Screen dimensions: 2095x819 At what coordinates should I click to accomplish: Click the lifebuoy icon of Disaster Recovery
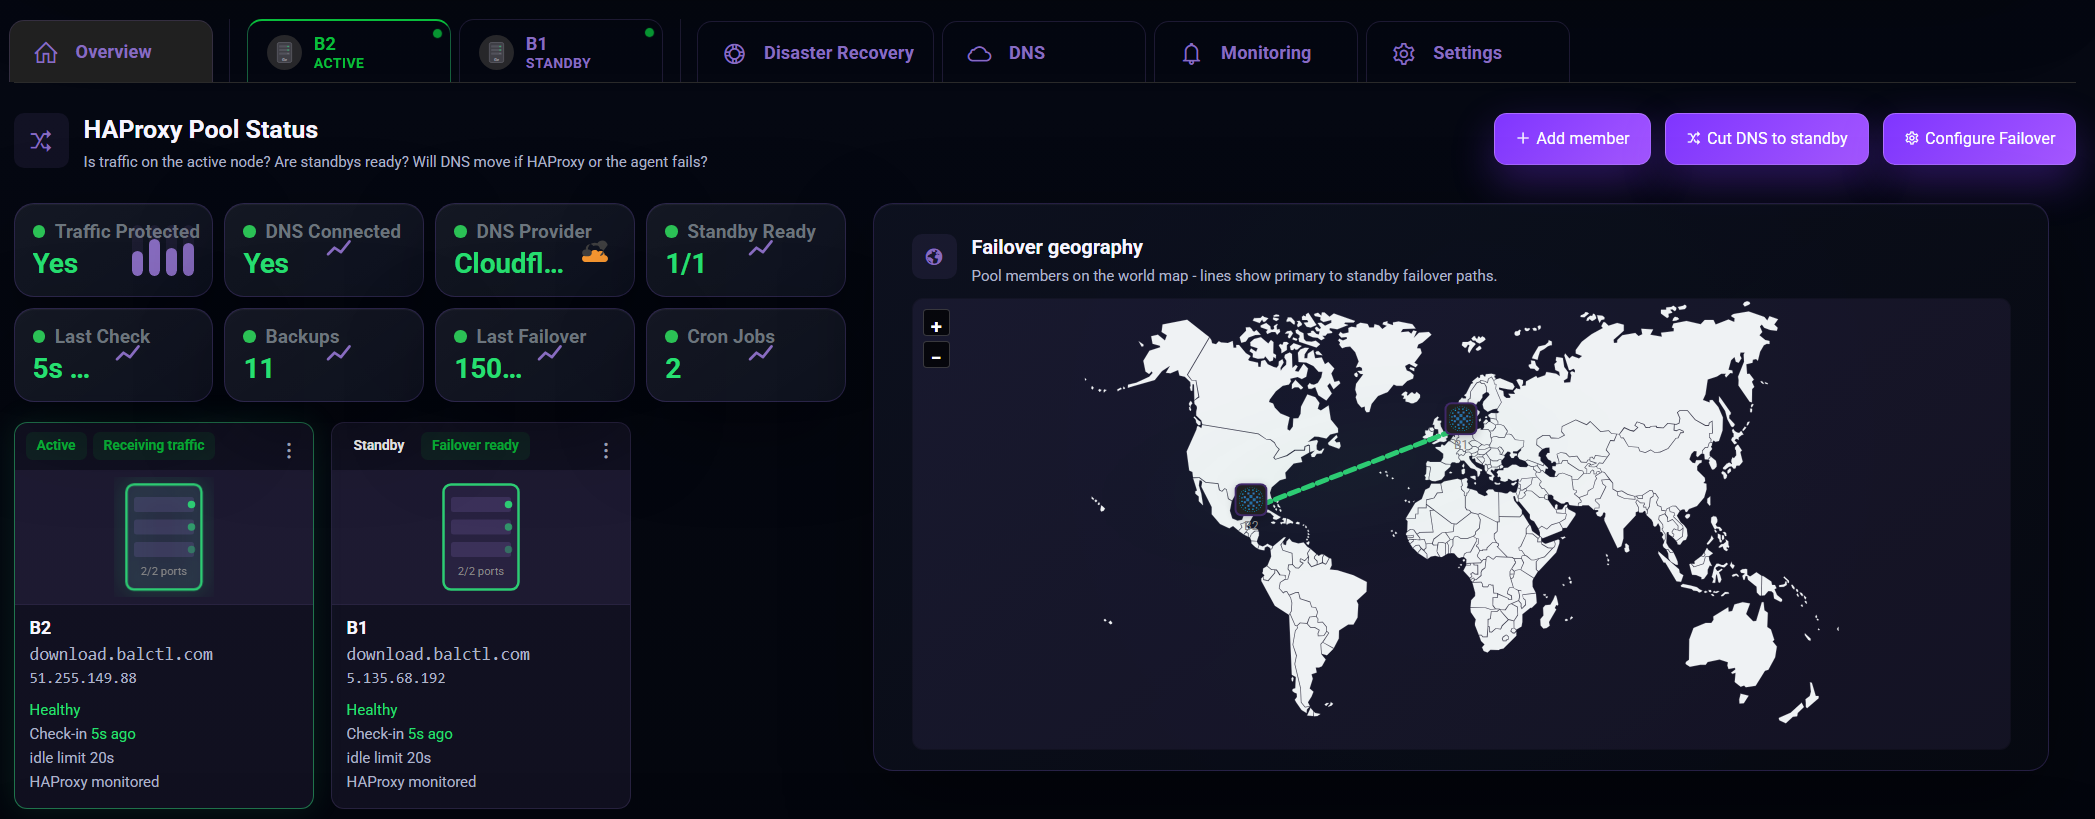(735, 54)
